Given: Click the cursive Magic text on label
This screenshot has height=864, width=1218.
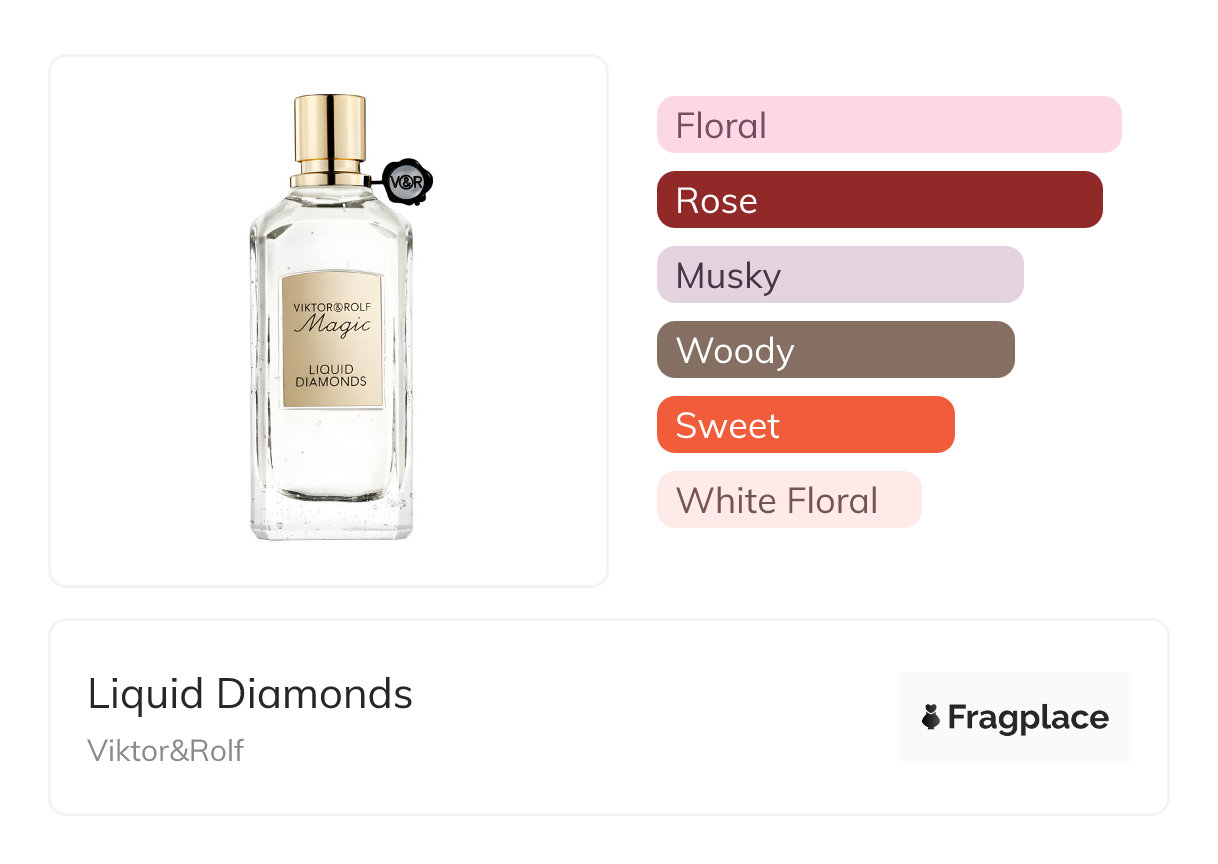Looking at the screenshot, I should pos(332,325).
